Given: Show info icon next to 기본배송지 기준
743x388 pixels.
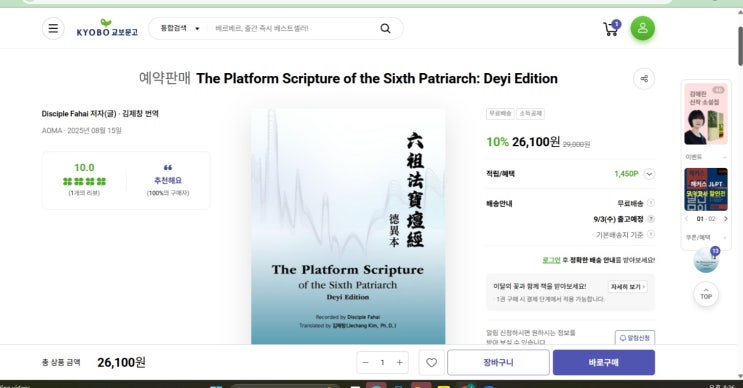Looking at the screenshot, I should (x=651, y=234).
